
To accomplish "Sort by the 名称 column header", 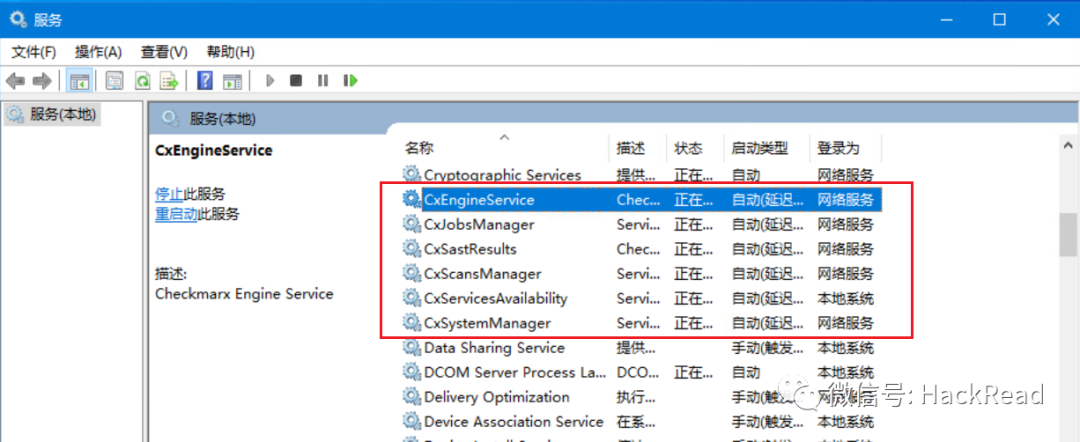I will [419, 148].
